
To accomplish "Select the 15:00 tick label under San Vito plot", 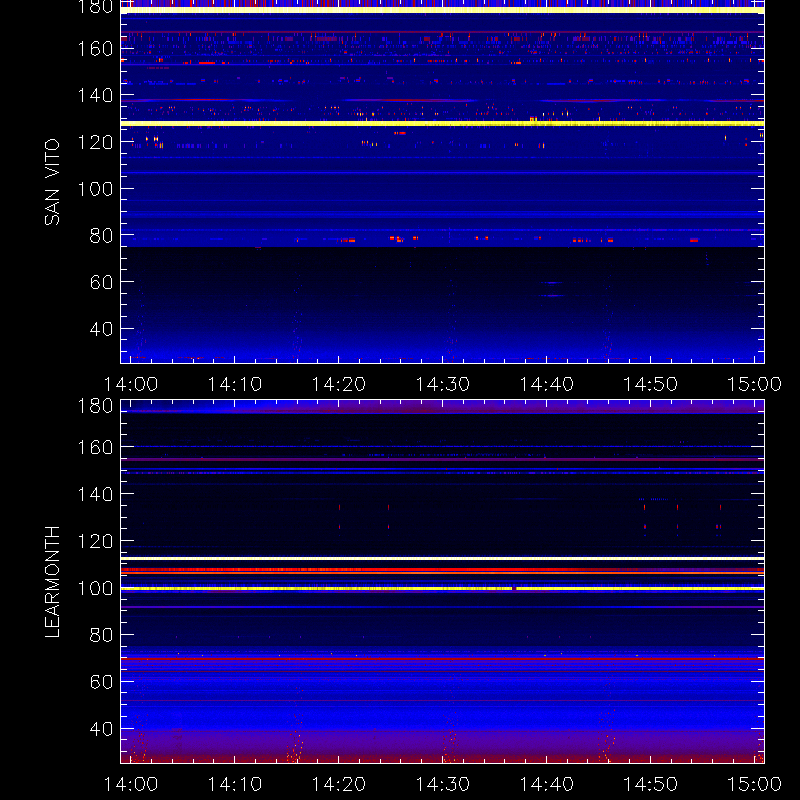I will (x=754, y=384).
